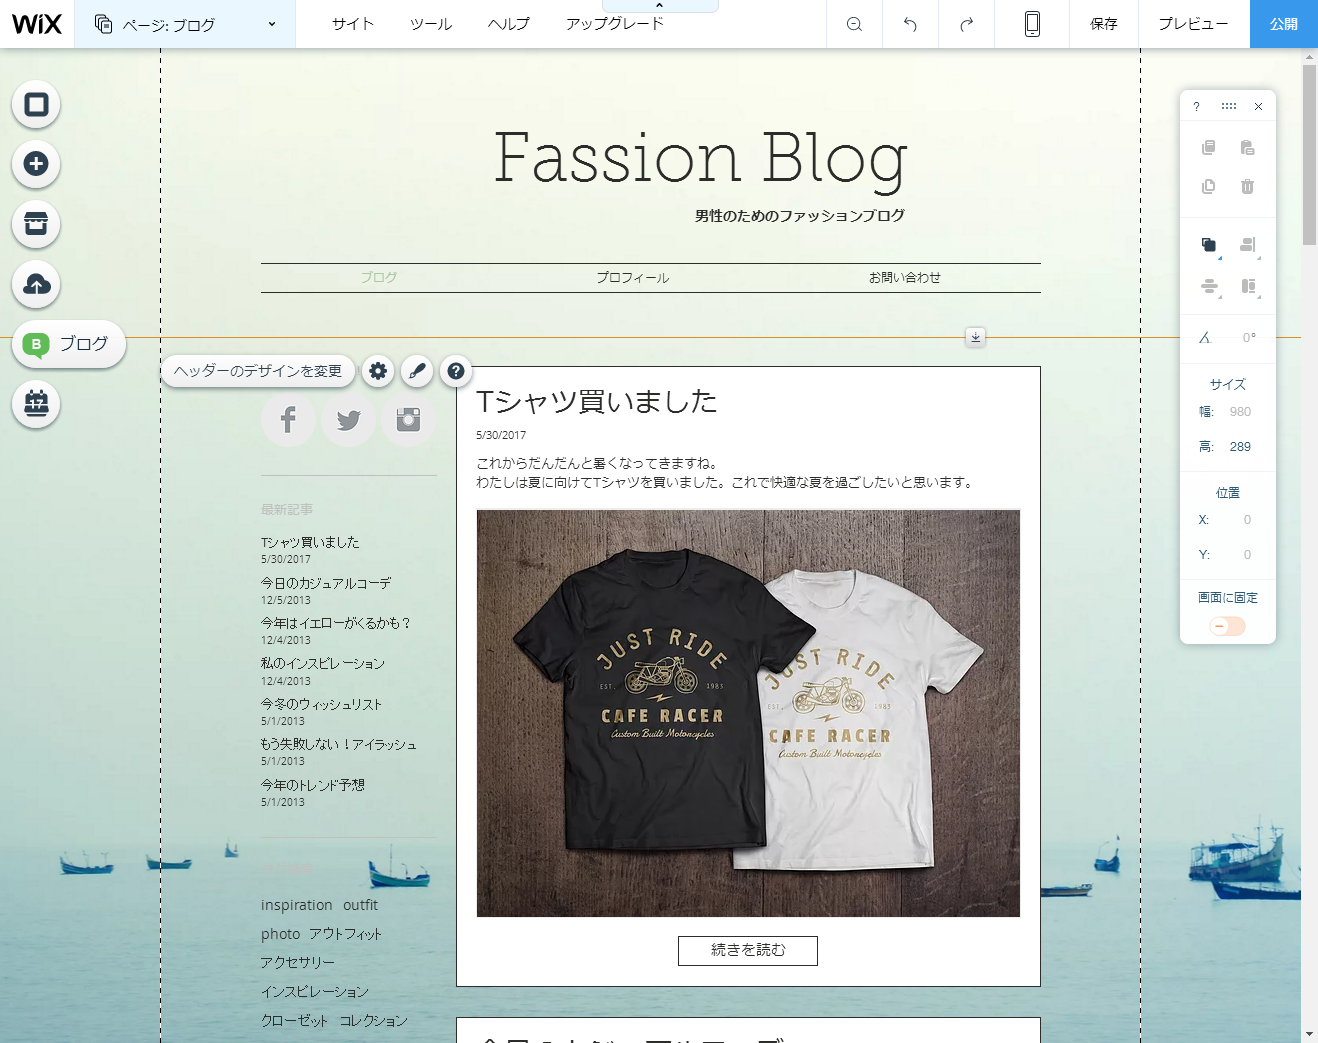Open the Wix App Market icon

point(36,224)
